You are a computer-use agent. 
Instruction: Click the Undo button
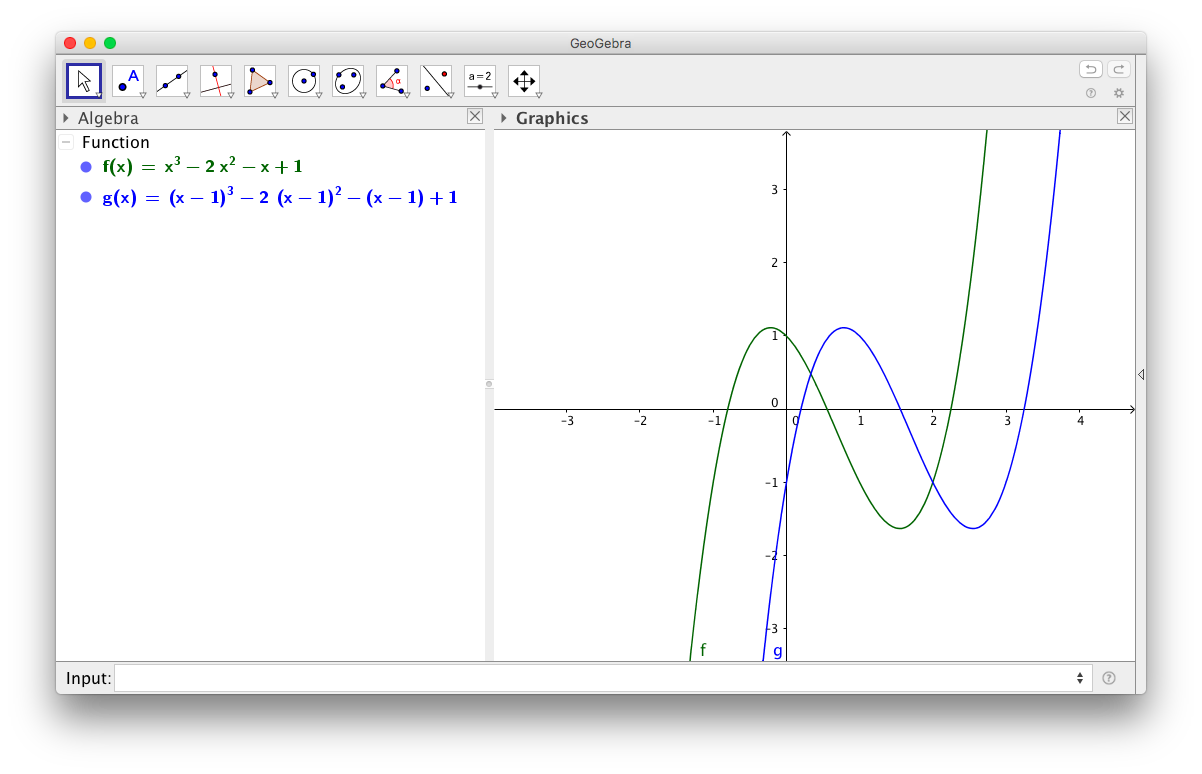[1090, 69]
